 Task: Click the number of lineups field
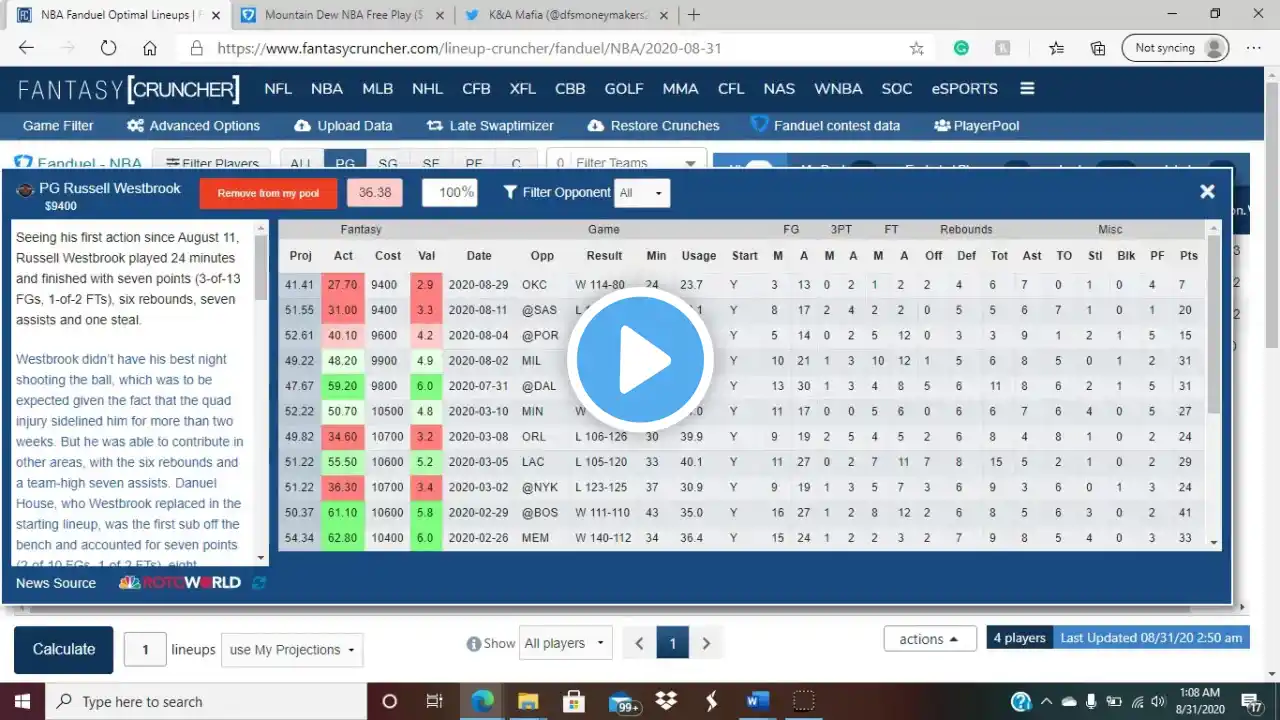[x=145, y=650]
